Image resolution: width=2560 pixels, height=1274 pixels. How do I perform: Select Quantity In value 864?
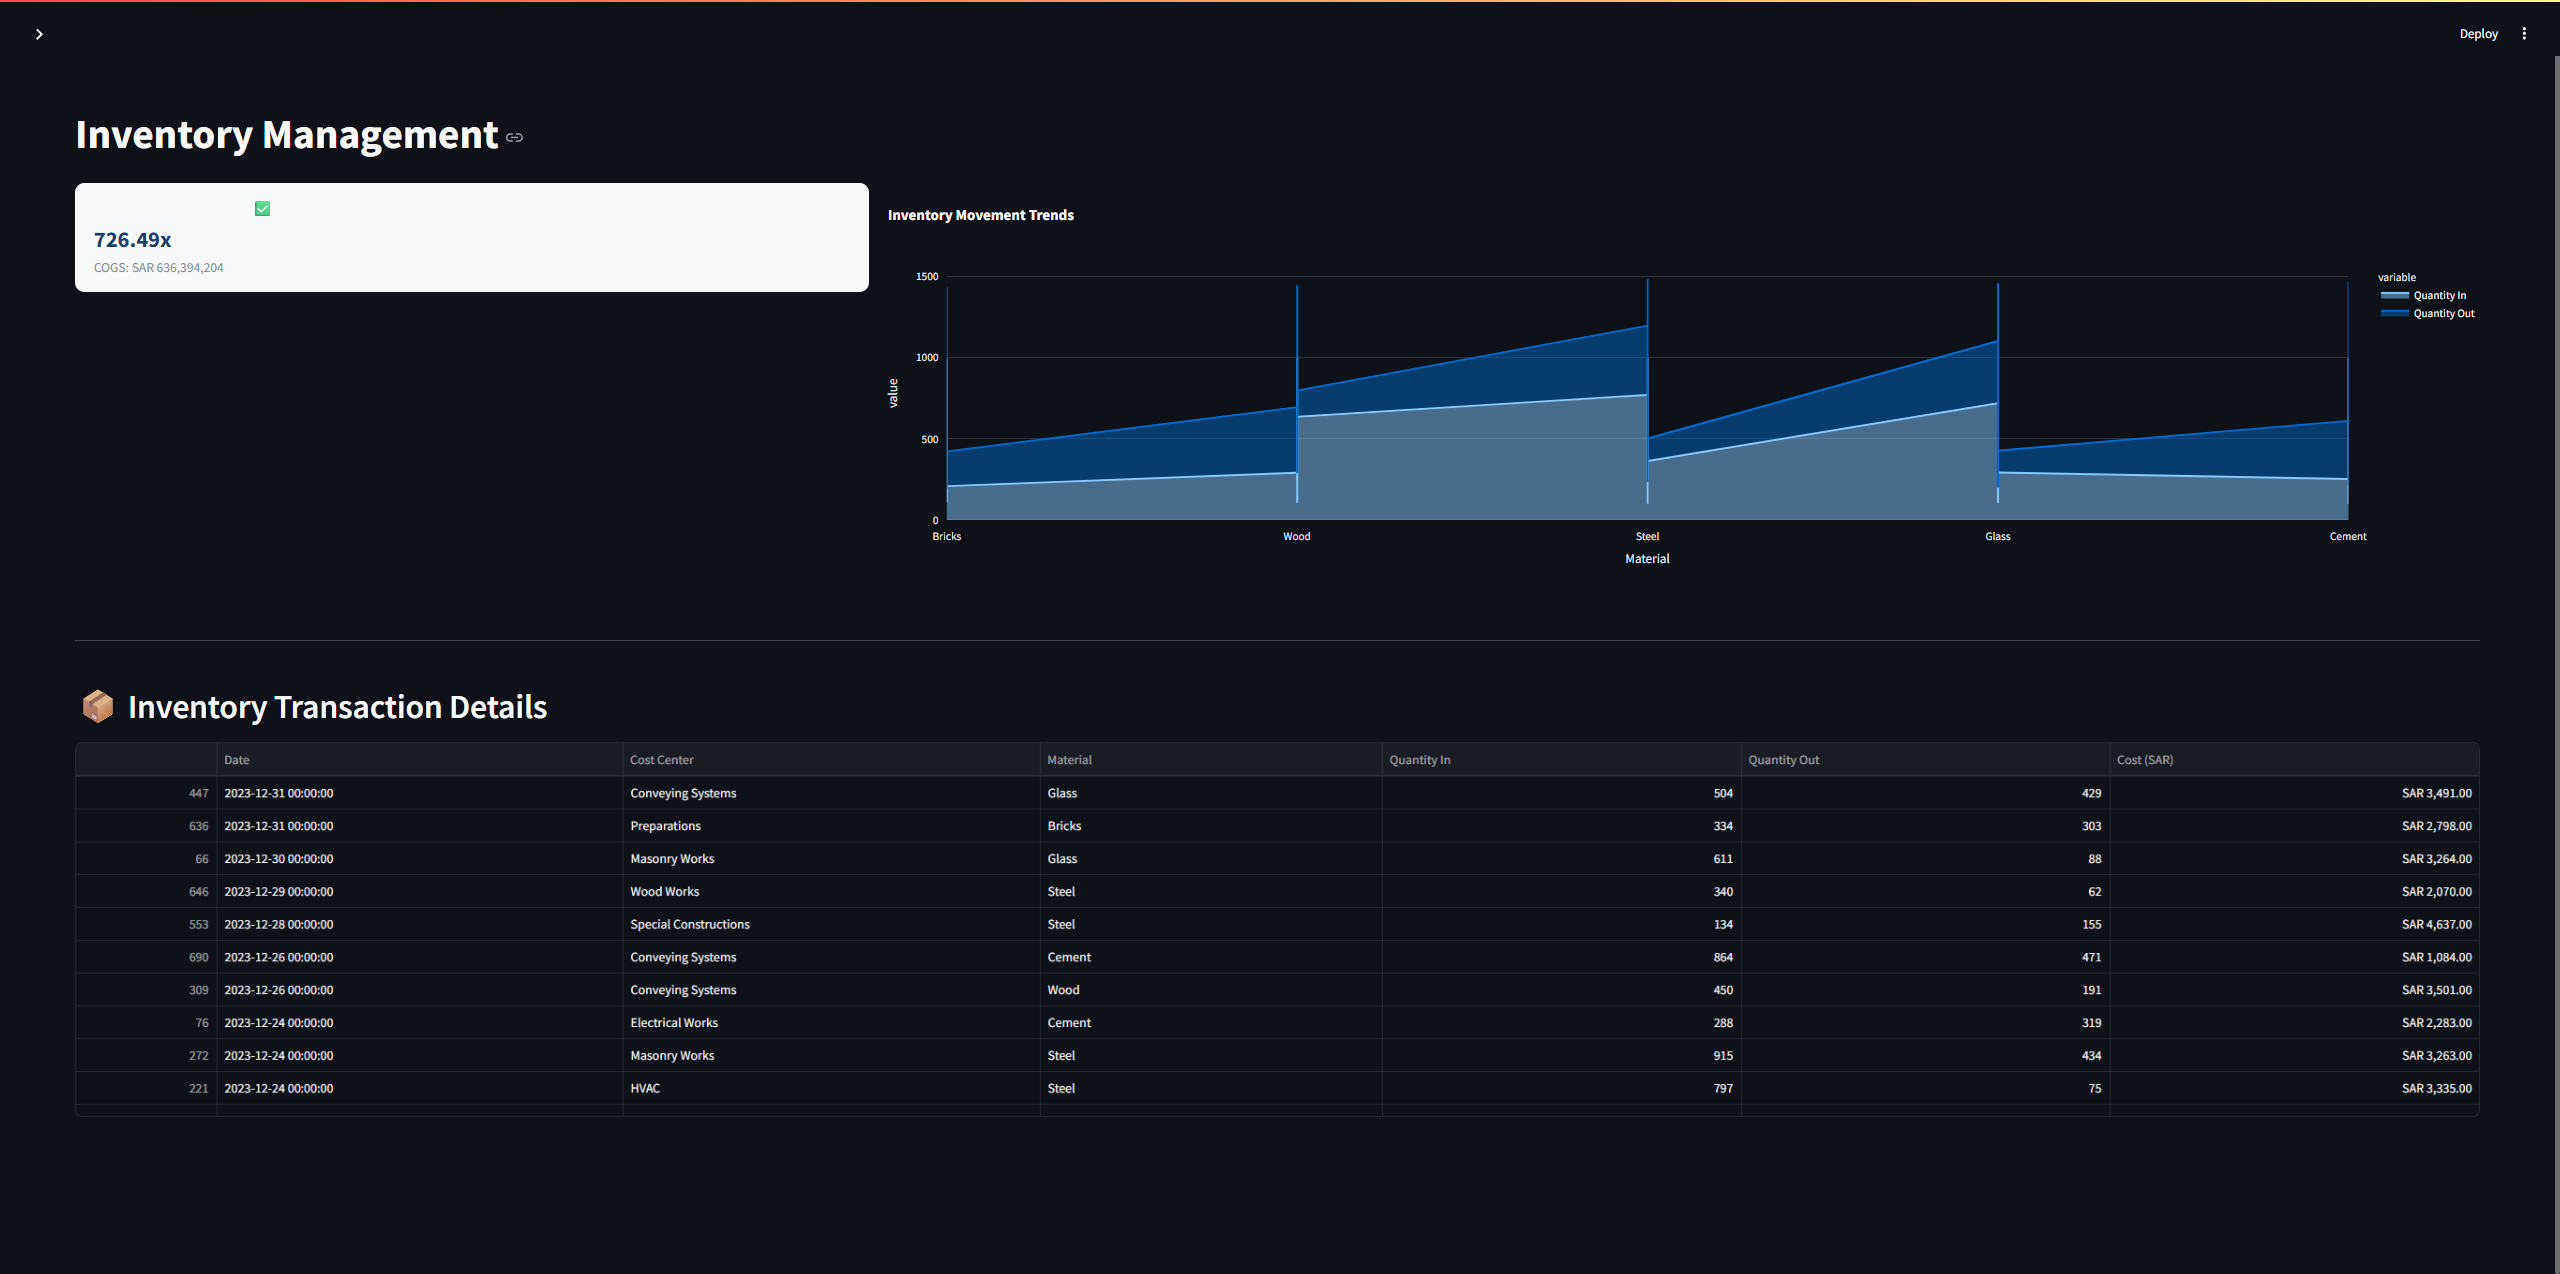point(1561,958)
